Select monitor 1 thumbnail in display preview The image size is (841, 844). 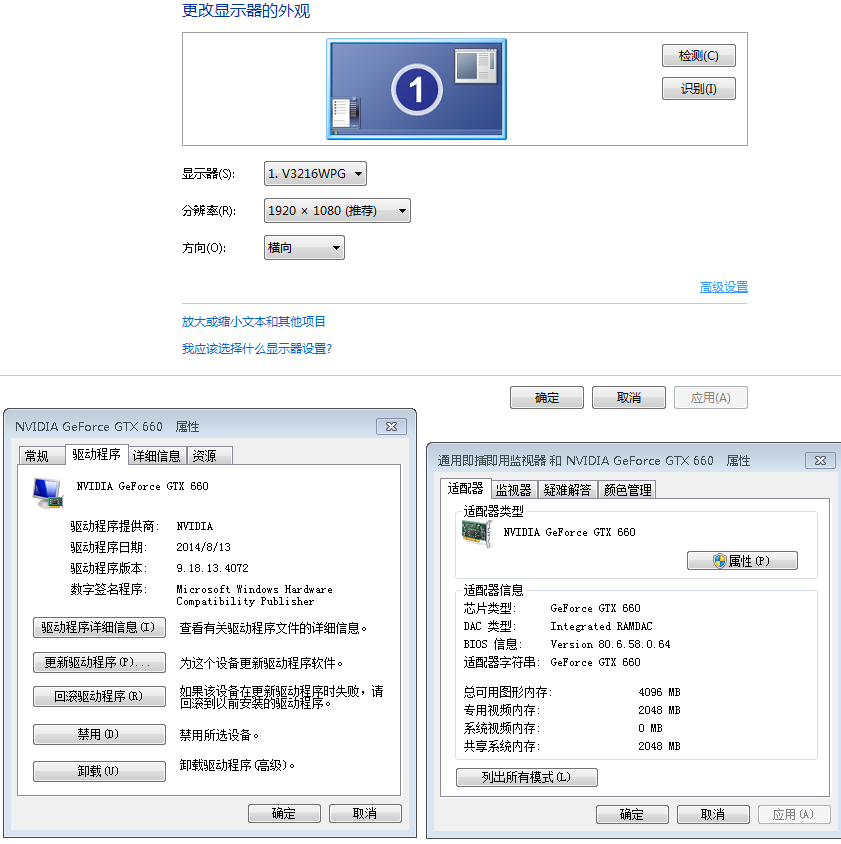[416, 89]
